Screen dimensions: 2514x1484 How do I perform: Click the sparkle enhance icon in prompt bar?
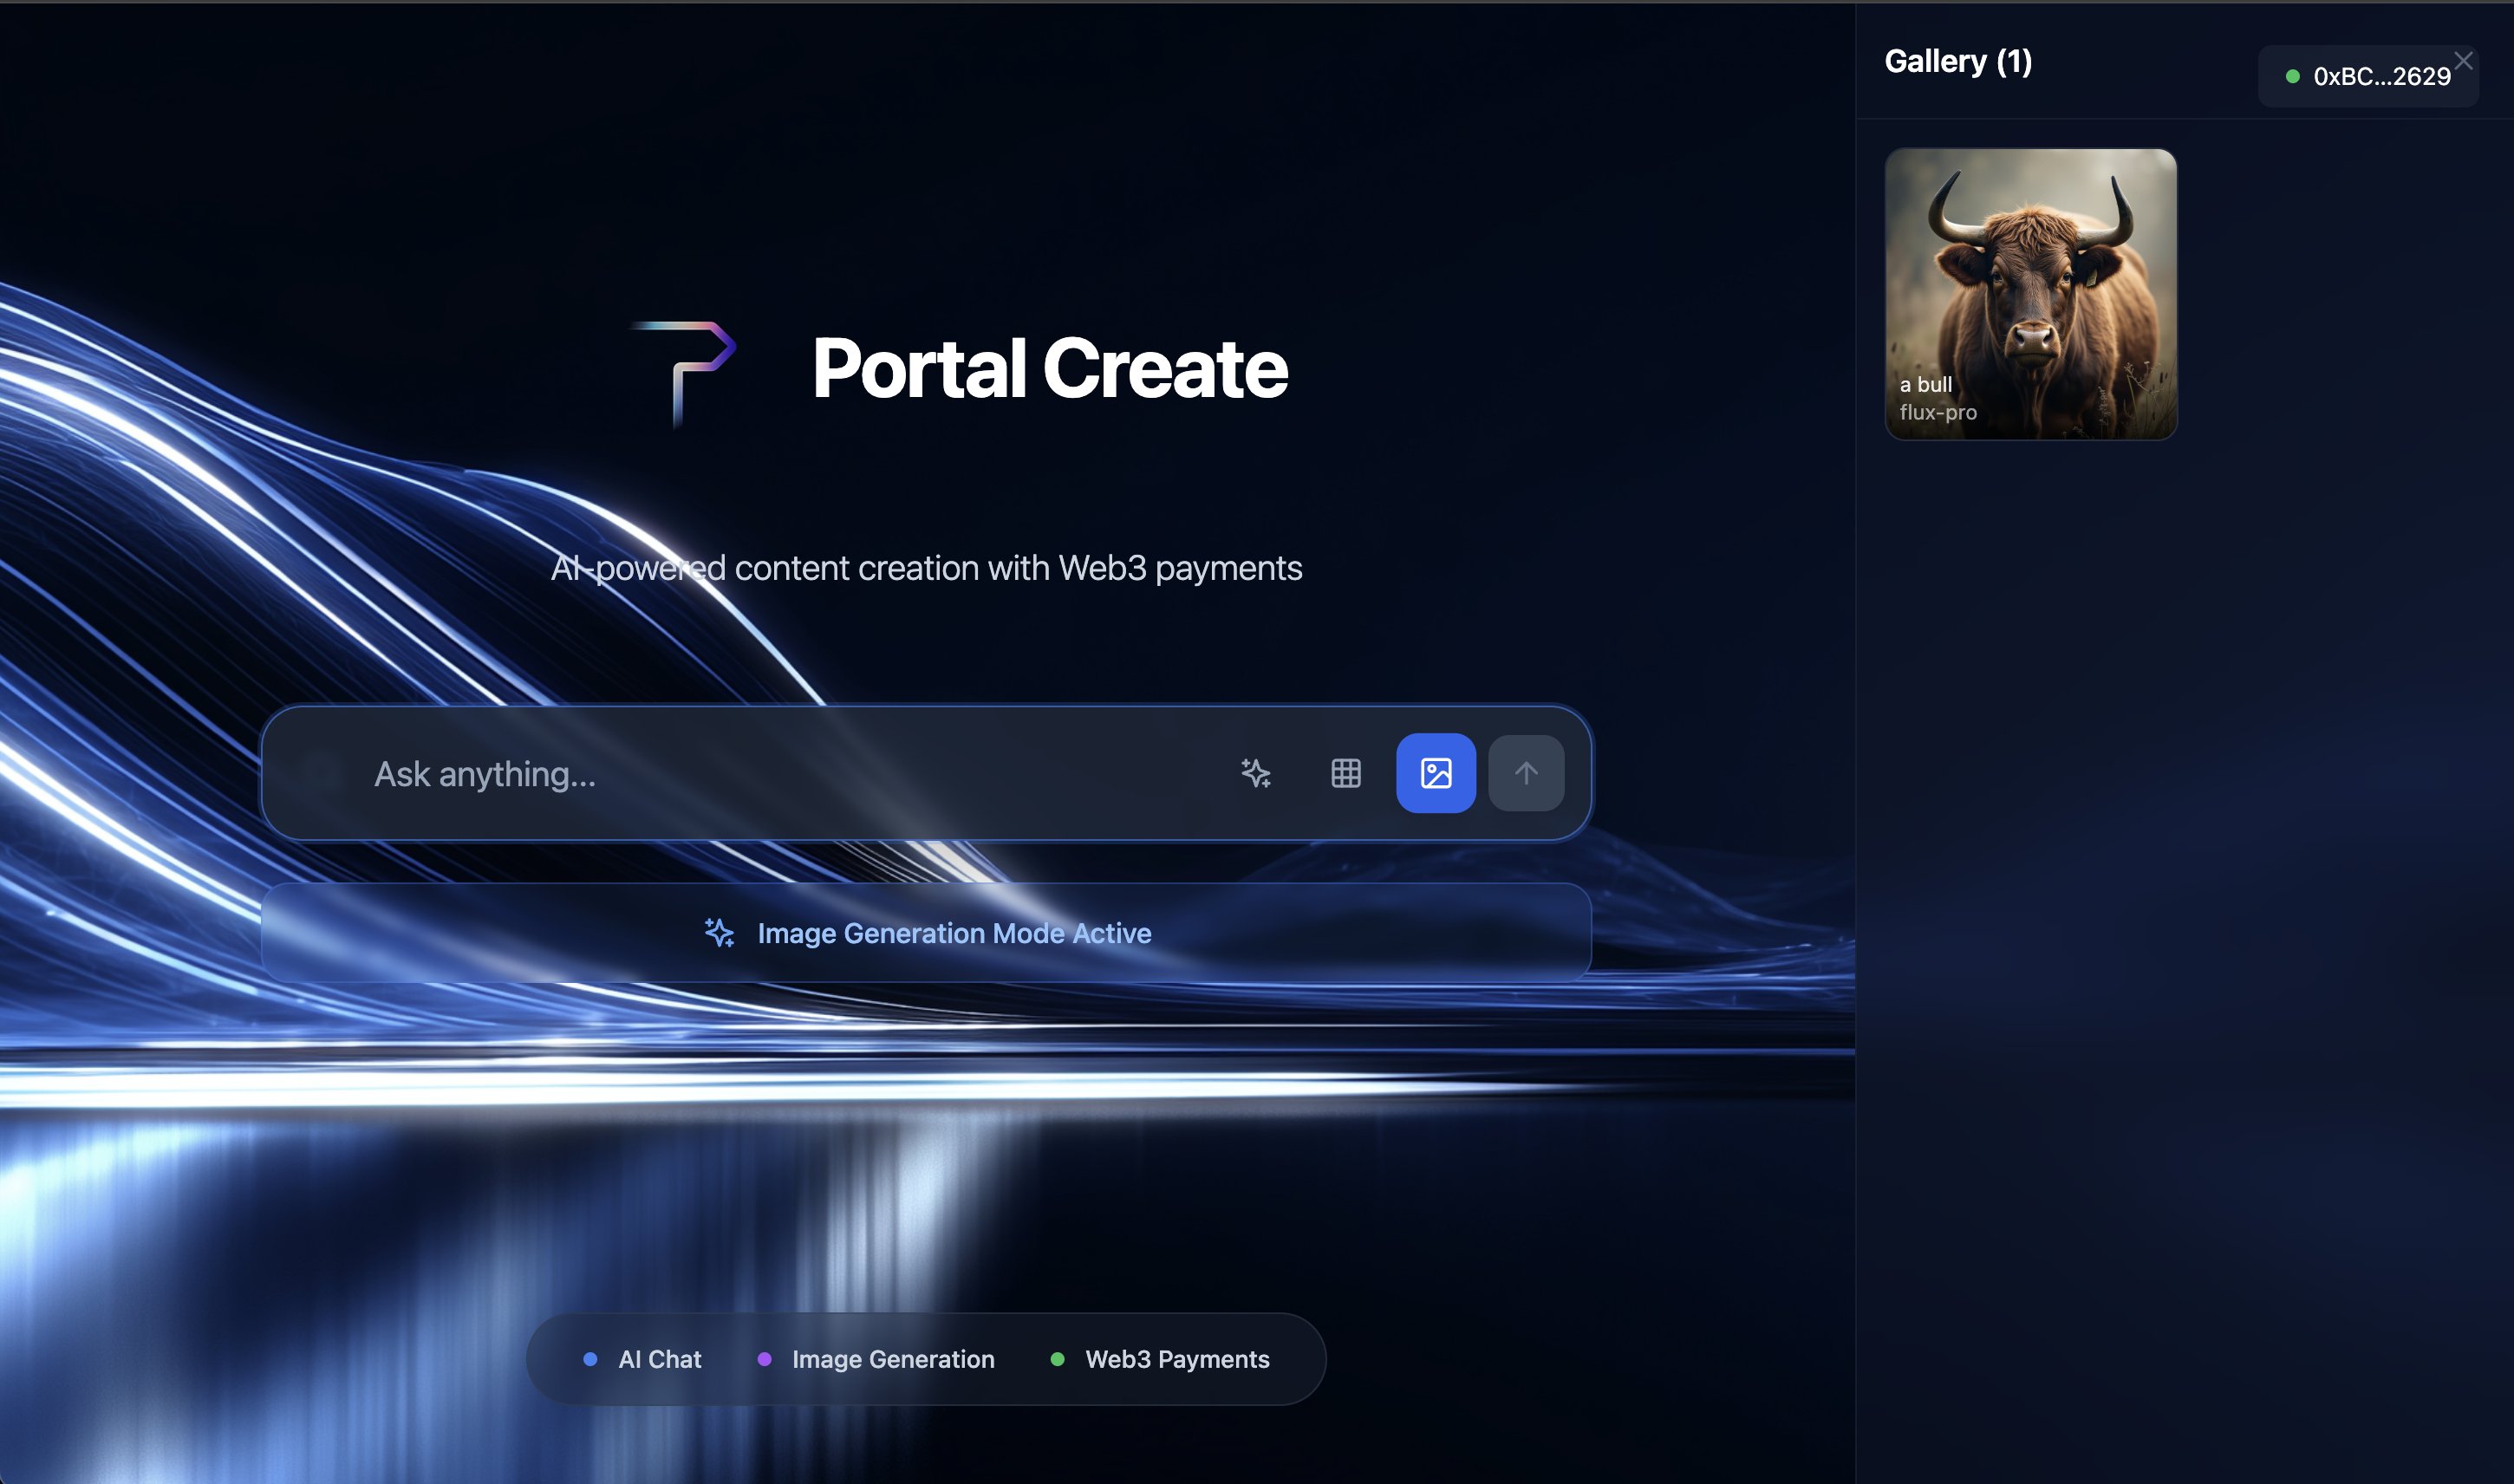(x=1256, y=773)
